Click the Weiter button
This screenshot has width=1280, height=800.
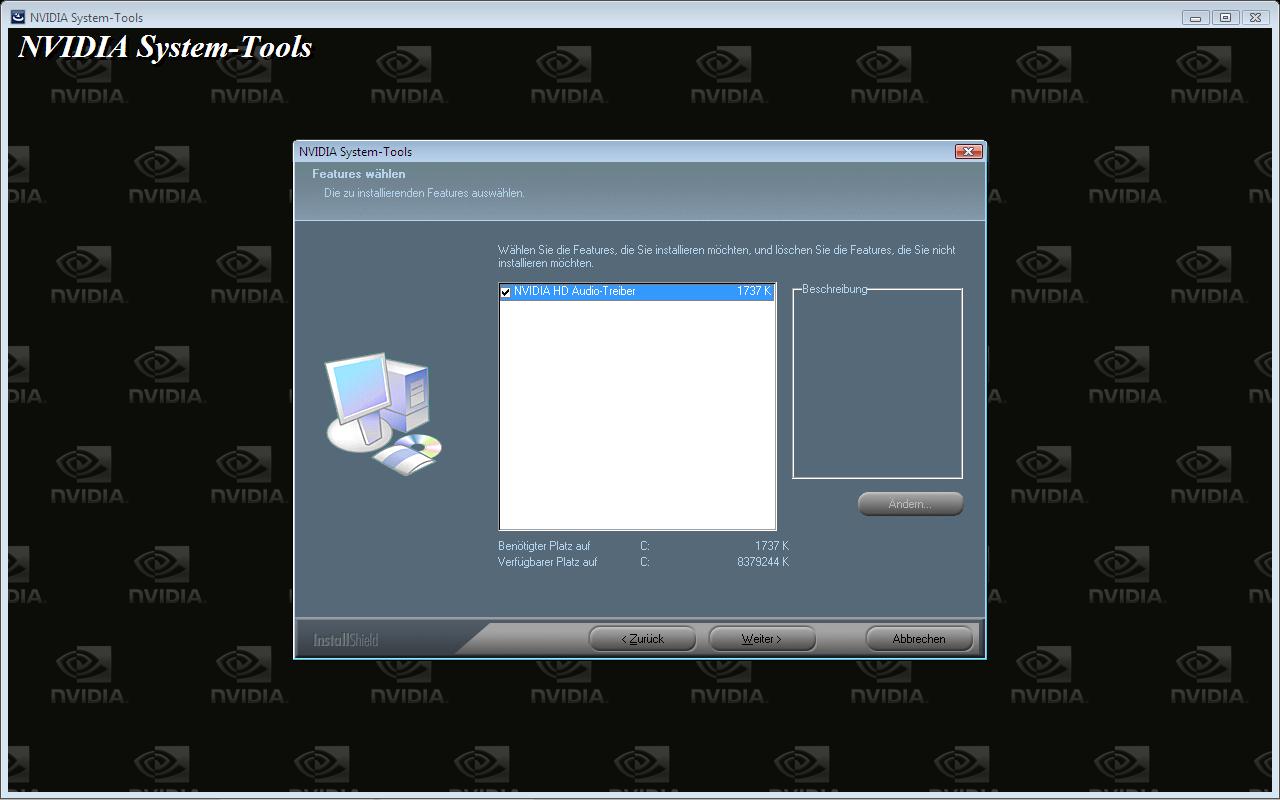(762, 638)
